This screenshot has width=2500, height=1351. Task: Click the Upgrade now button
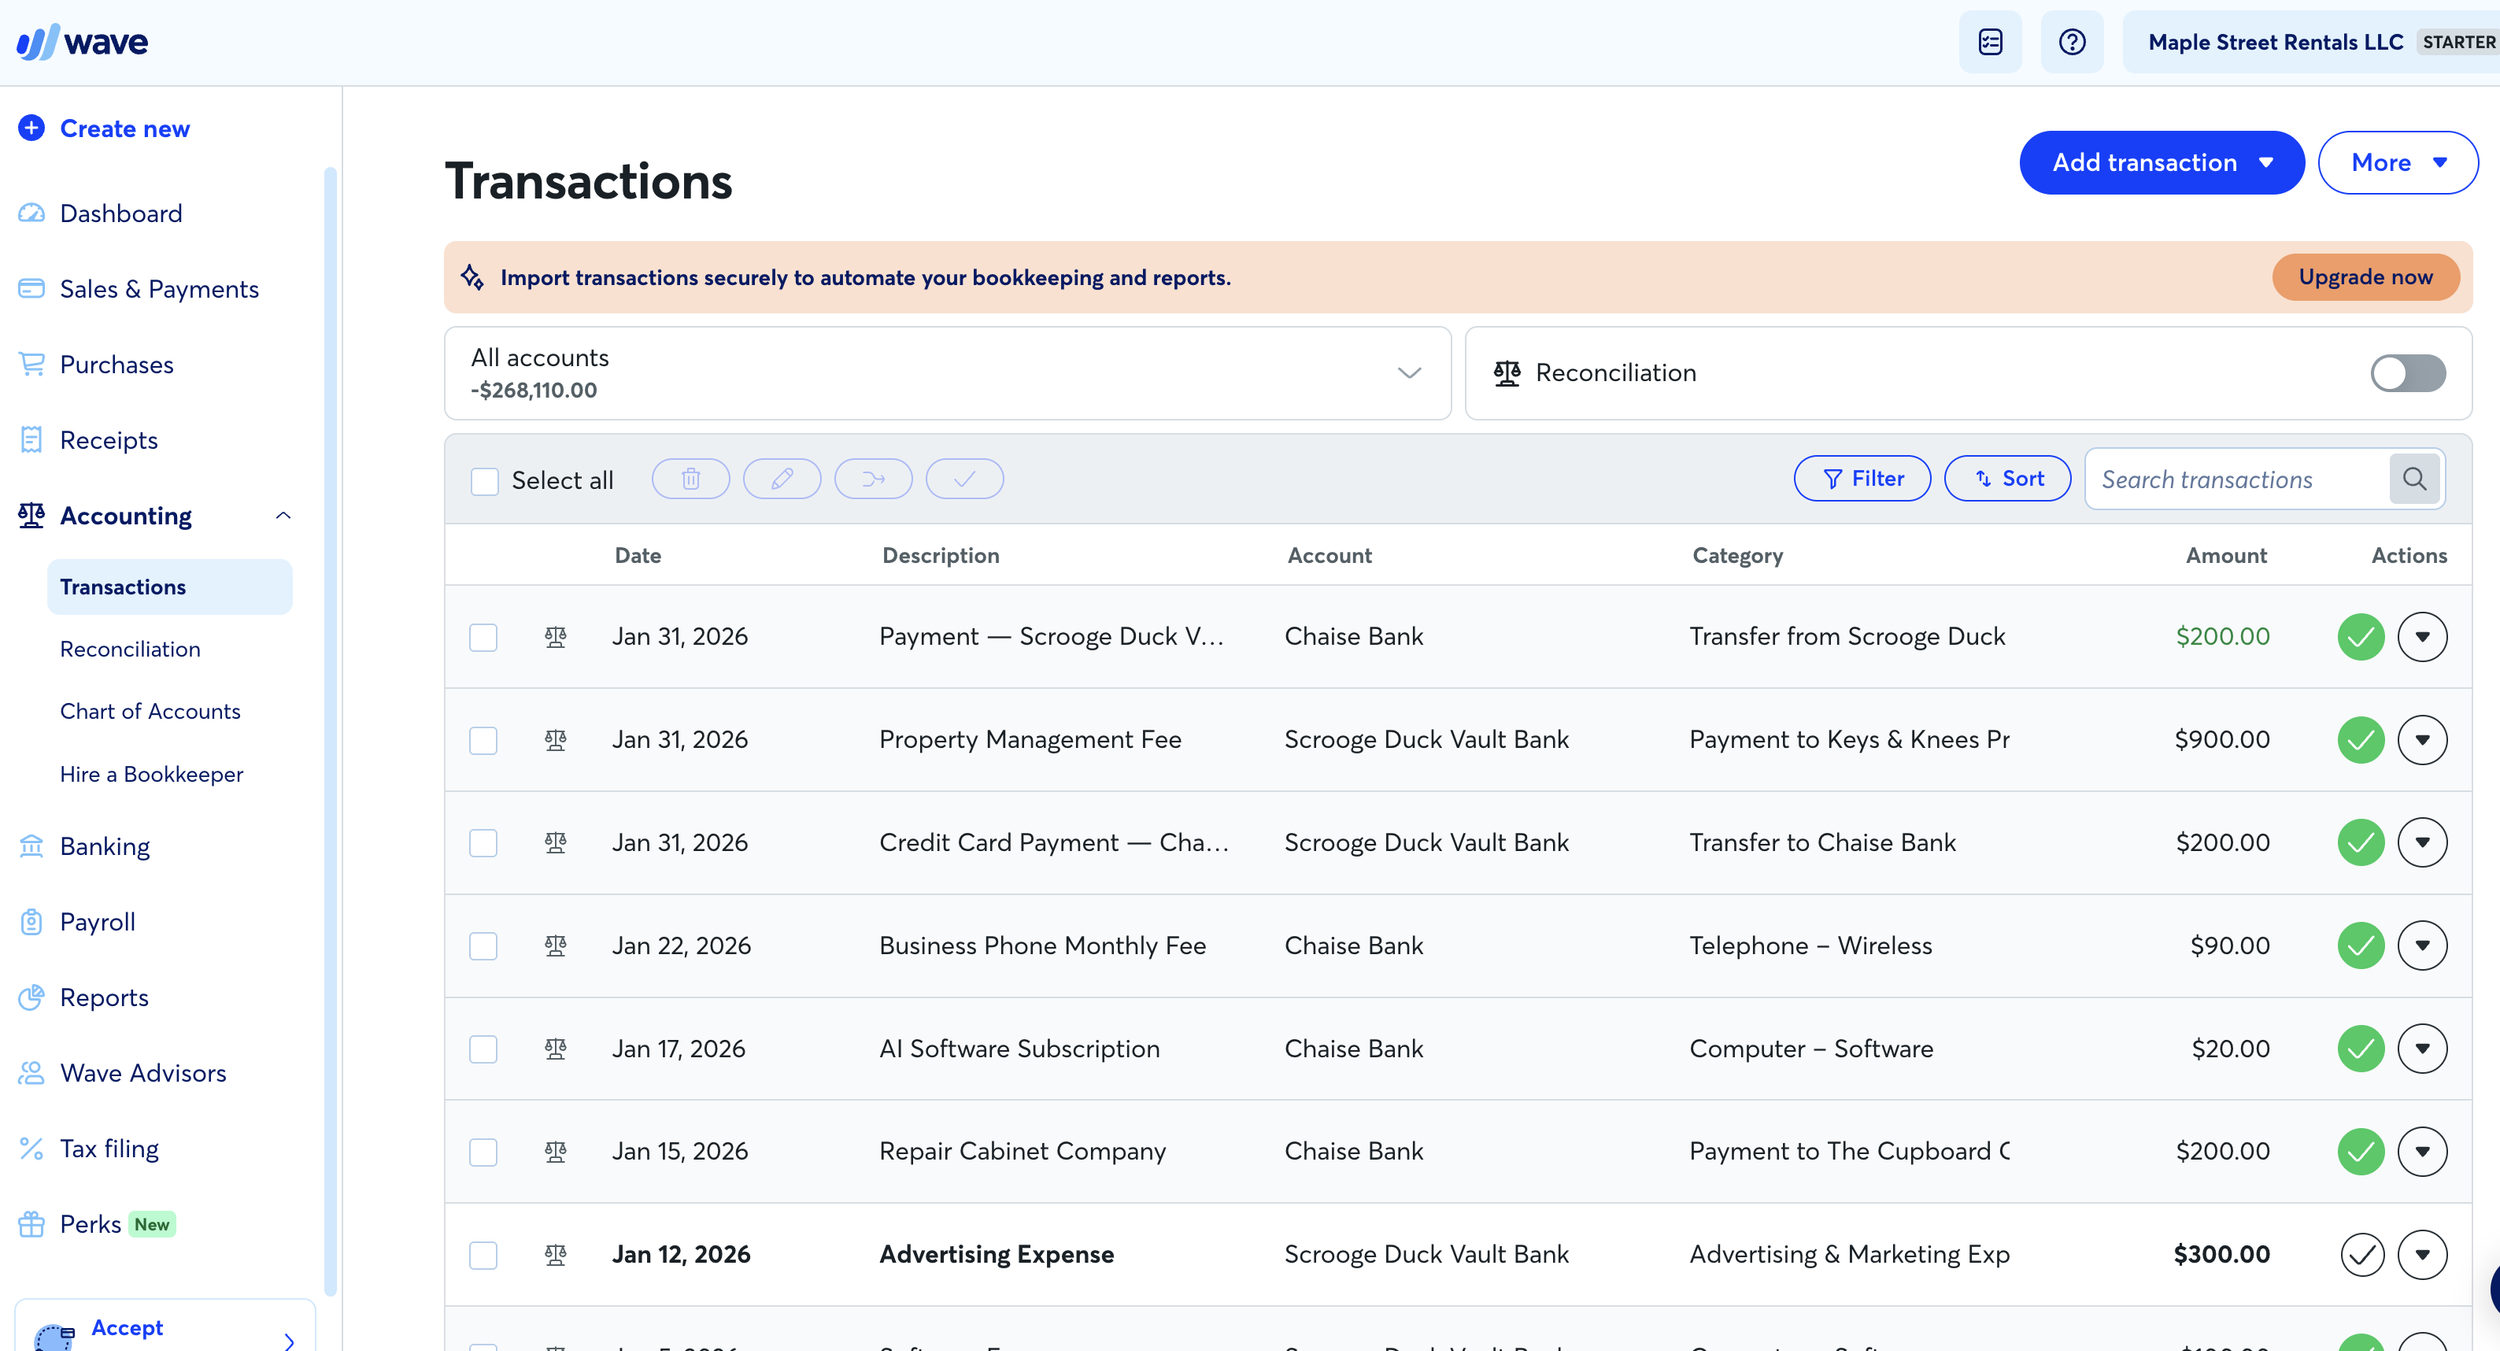point(2365,277)
